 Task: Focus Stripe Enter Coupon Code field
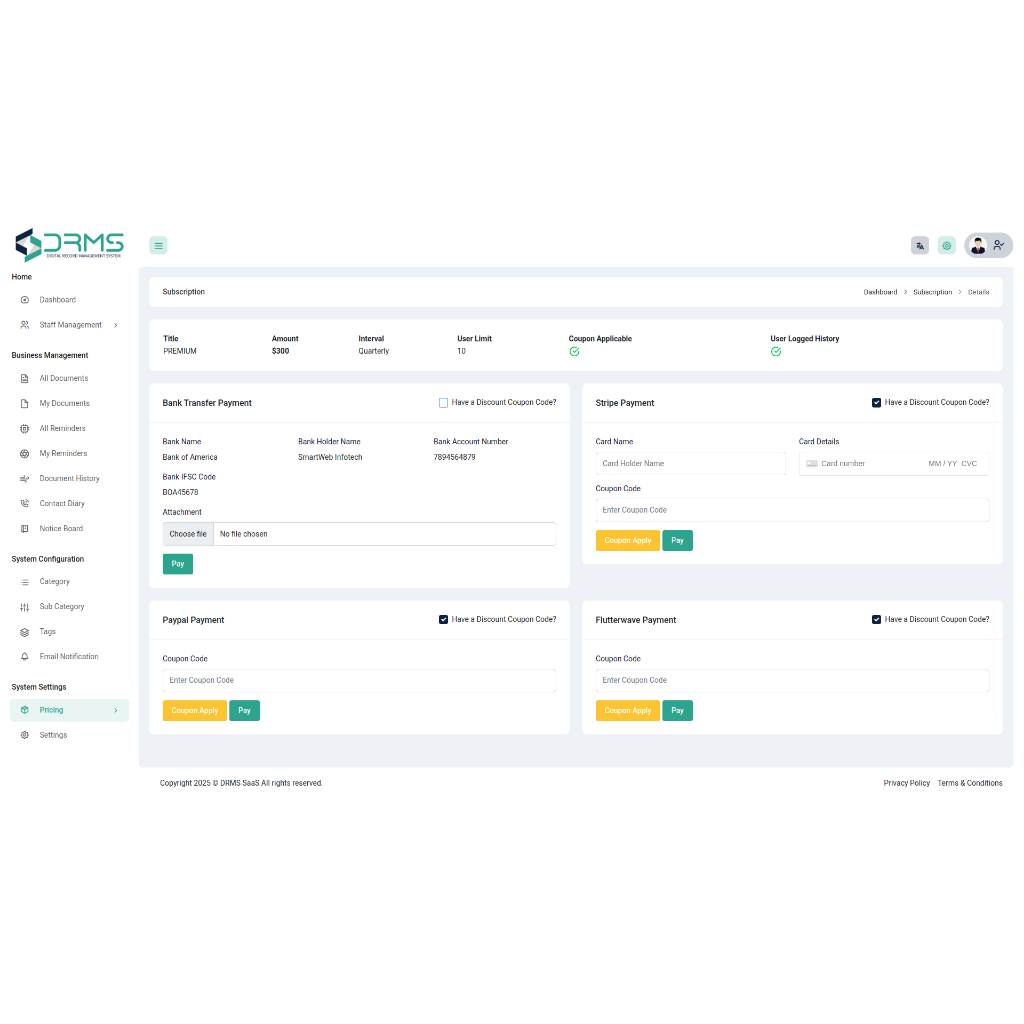(792, 510)
